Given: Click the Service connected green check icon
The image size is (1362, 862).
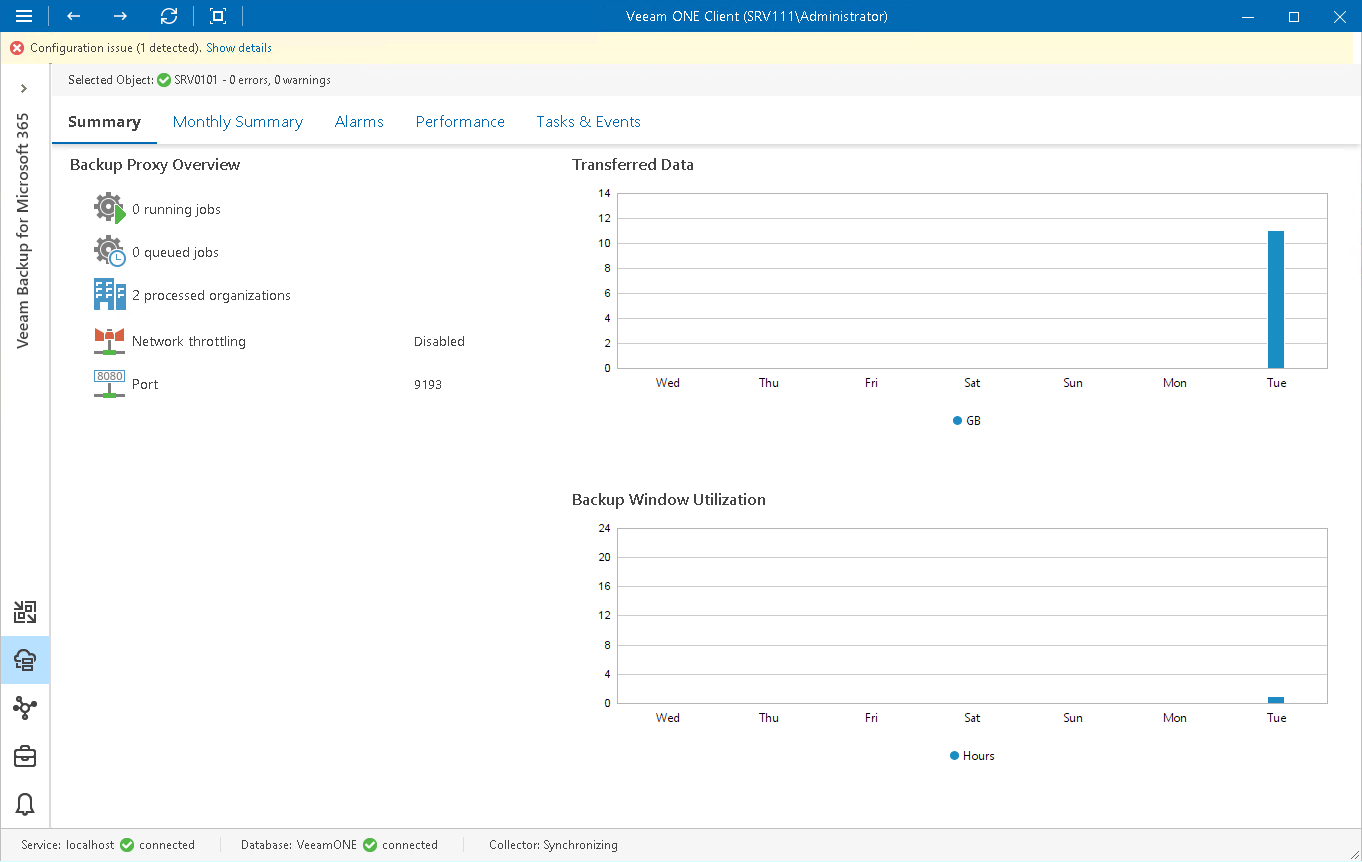Looking at the screenshot, I should (127, 845).
